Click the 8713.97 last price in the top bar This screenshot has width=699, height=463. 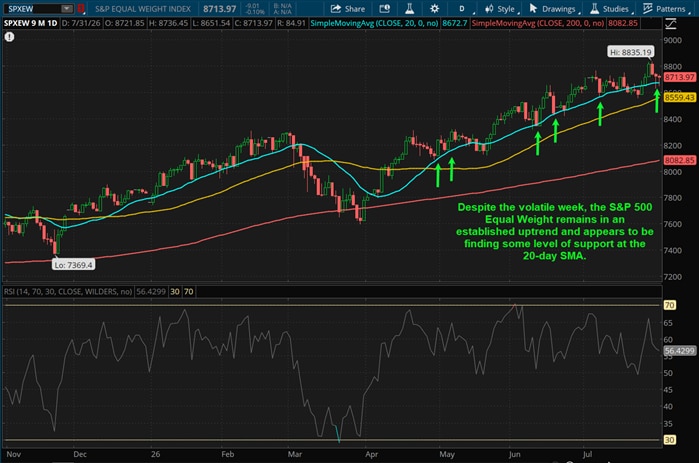[x=220, y=9]
